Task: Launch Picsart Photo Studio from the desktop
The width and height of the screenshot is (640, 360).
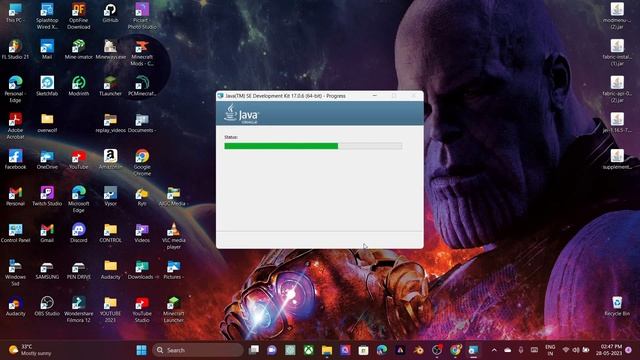Action: [x=142, y=16]
